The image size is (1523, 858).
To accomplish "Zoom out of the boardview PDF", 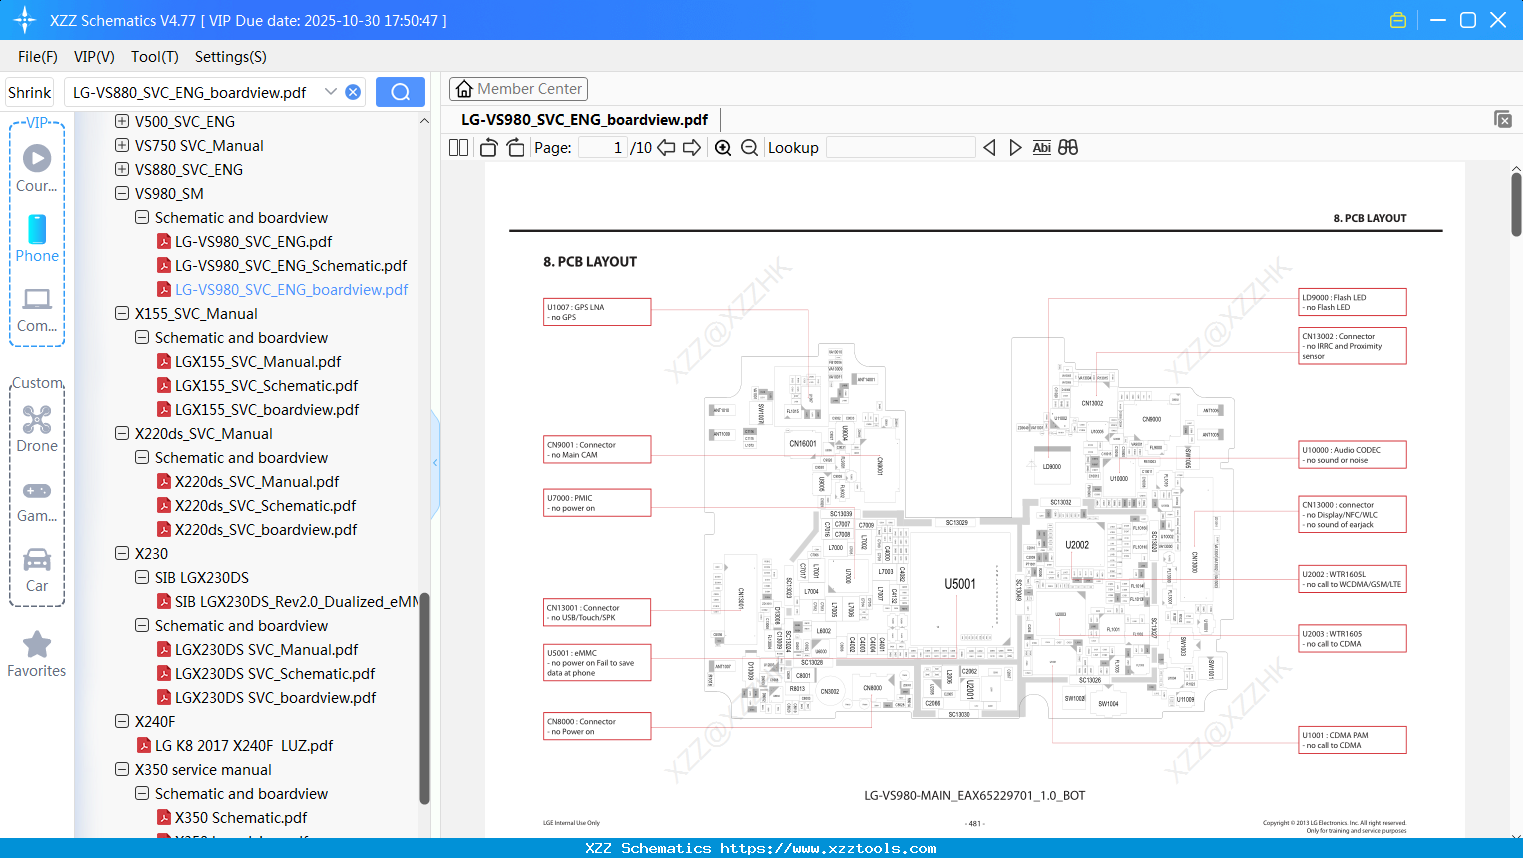I will click(748, 147).
